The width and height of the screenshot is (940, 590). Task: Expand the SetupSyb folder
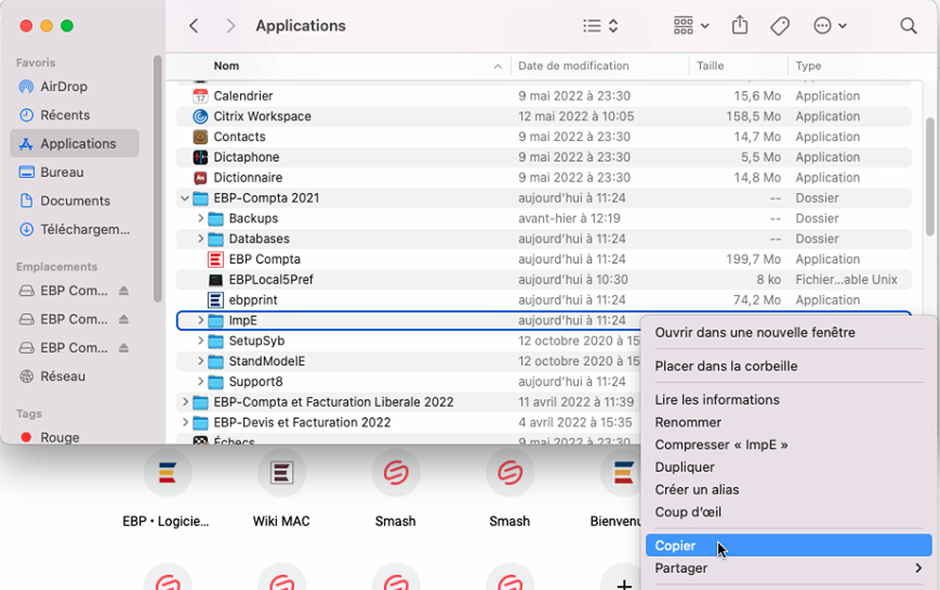click(200, 341)
